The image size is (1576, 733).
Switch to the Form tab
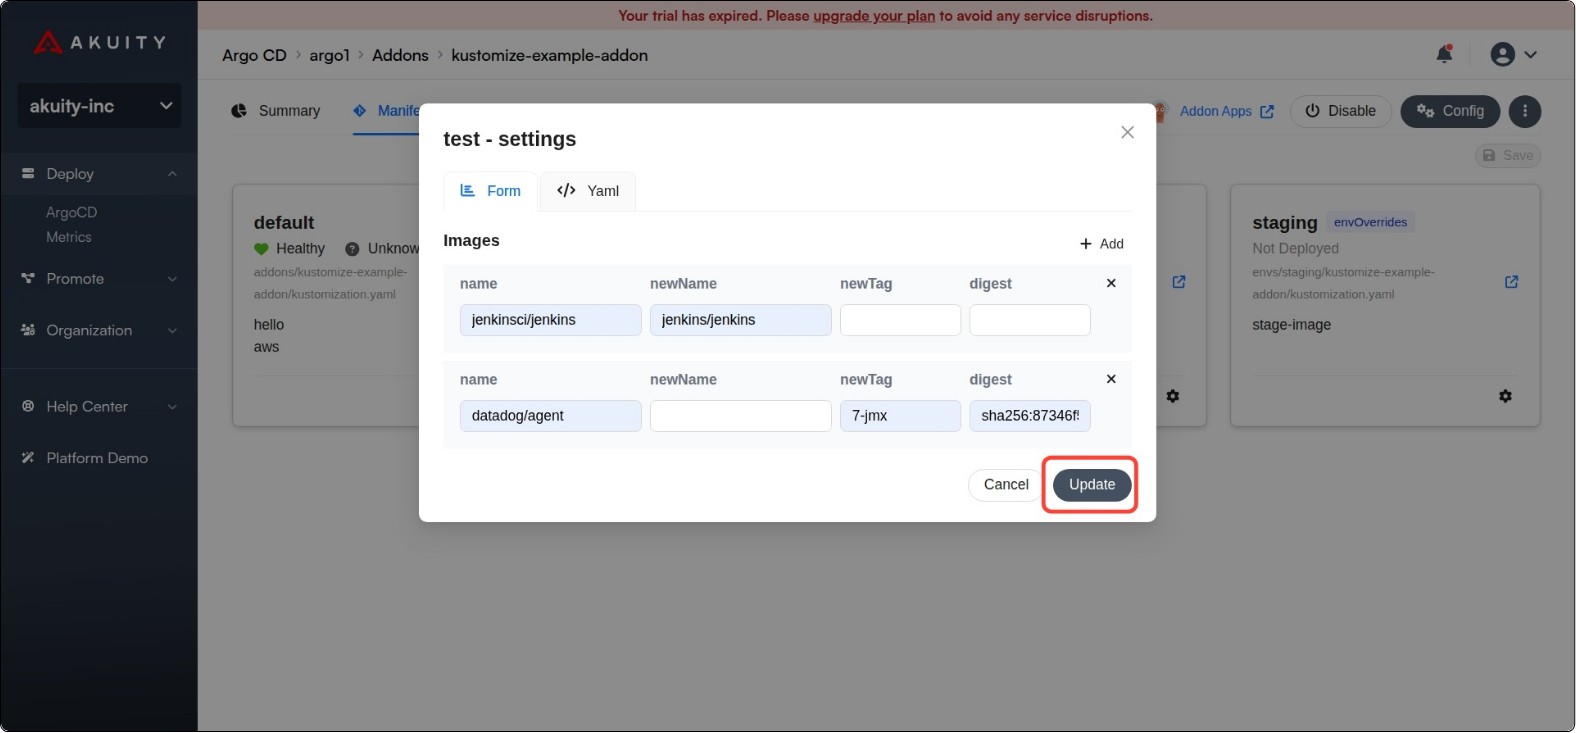(x=490, y=191)
